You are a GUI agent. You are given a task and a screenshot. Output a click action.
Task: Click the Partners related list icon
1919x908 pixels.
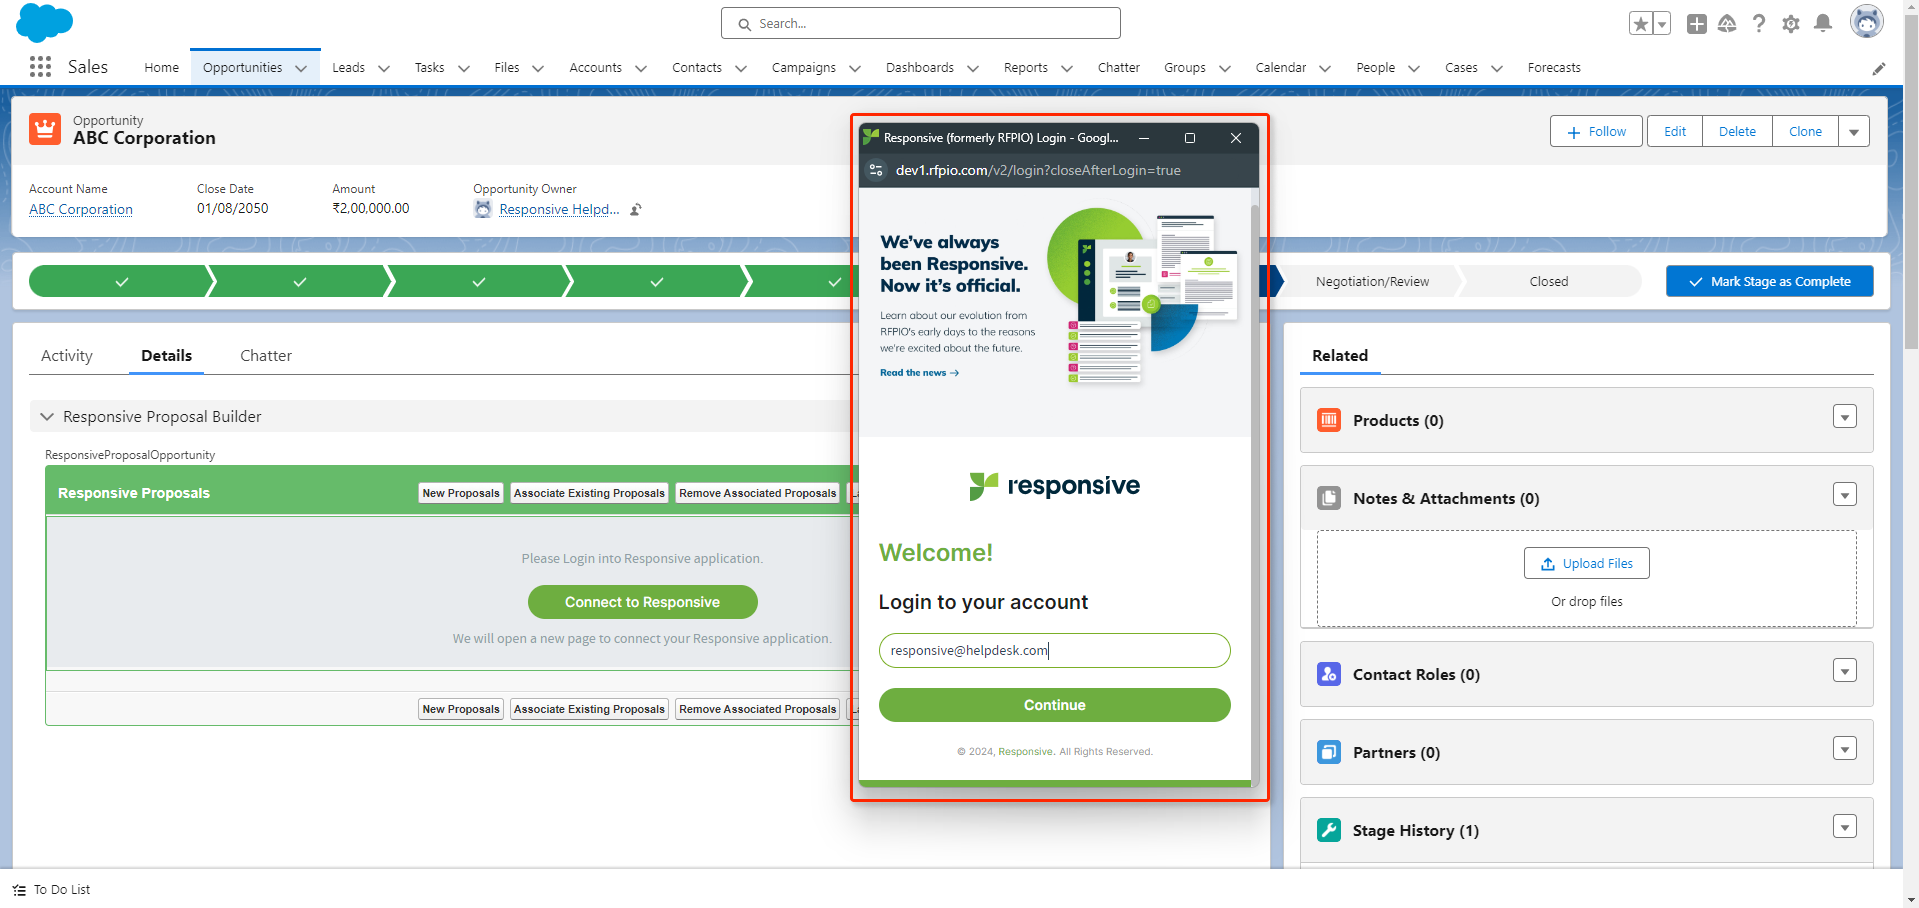coord(1329,752)
